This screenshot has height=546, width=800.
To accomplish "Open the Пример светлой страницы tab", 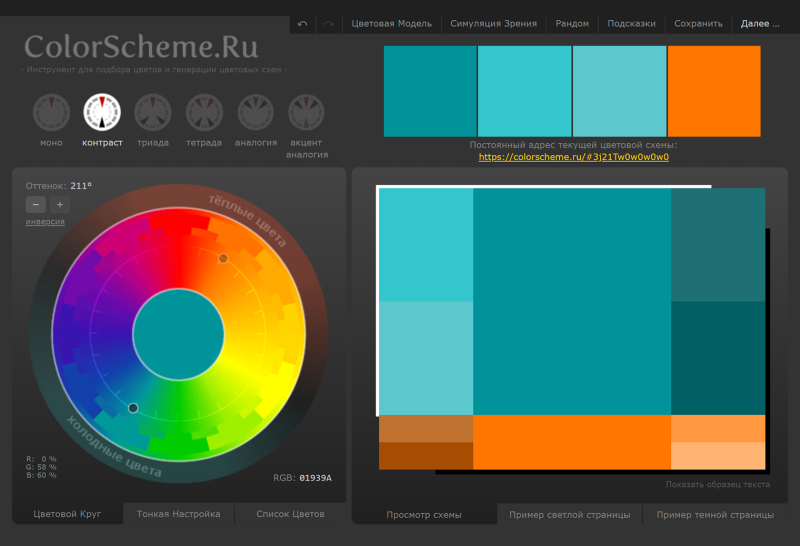I will (x=569, y=515).
